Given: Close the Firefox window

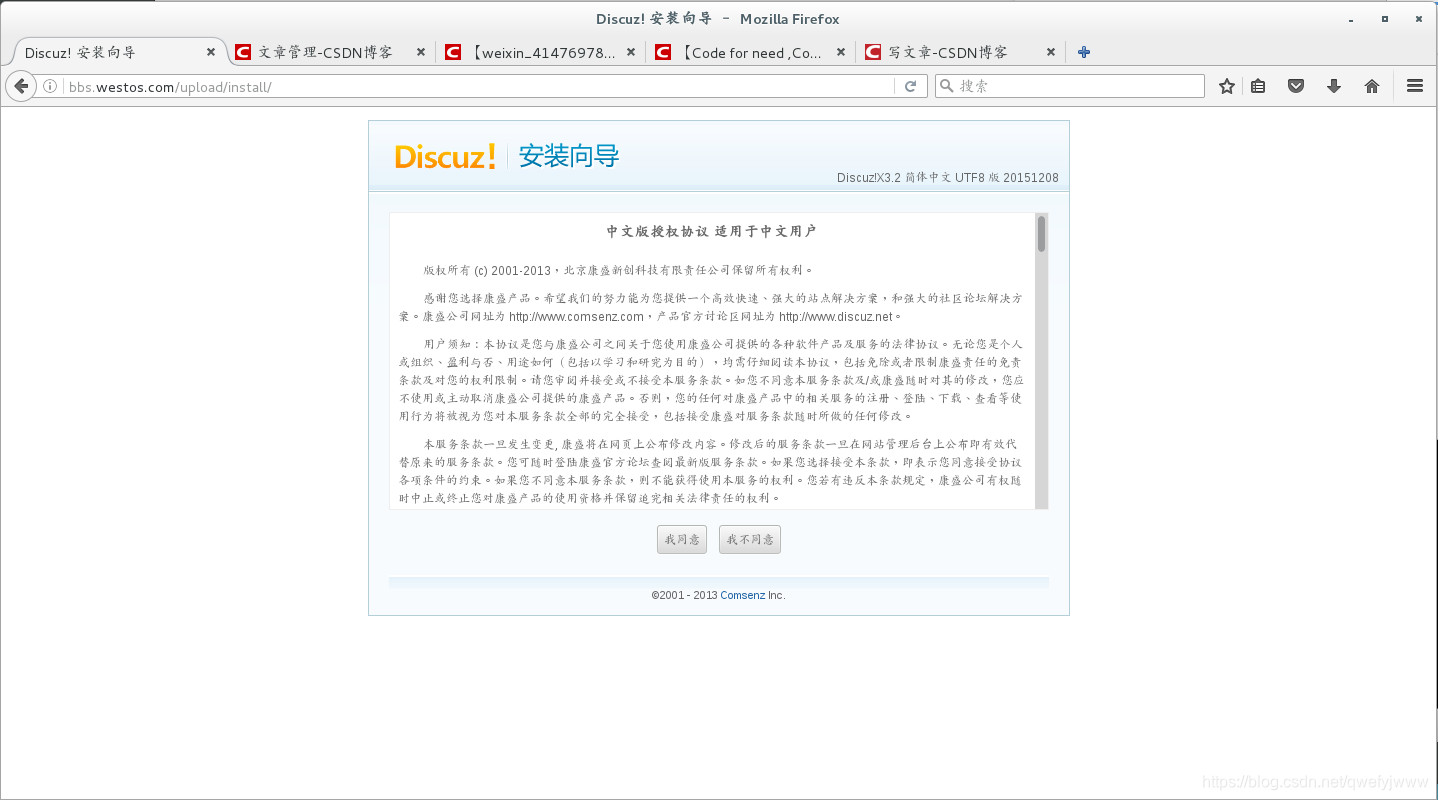Looking at the screenshot, I should pos(1417,19).
